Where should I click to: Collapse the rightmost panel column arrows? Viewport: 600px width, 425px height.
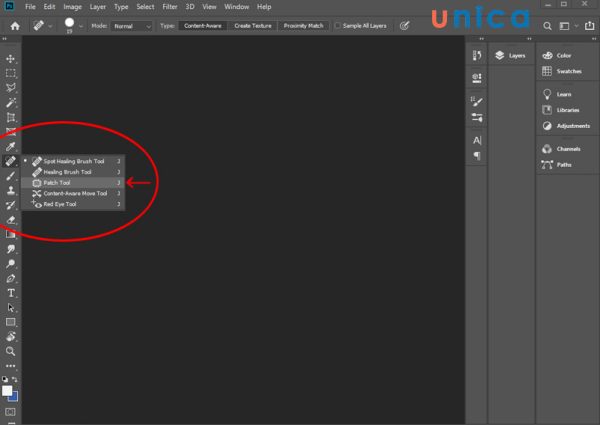[594, 39]
